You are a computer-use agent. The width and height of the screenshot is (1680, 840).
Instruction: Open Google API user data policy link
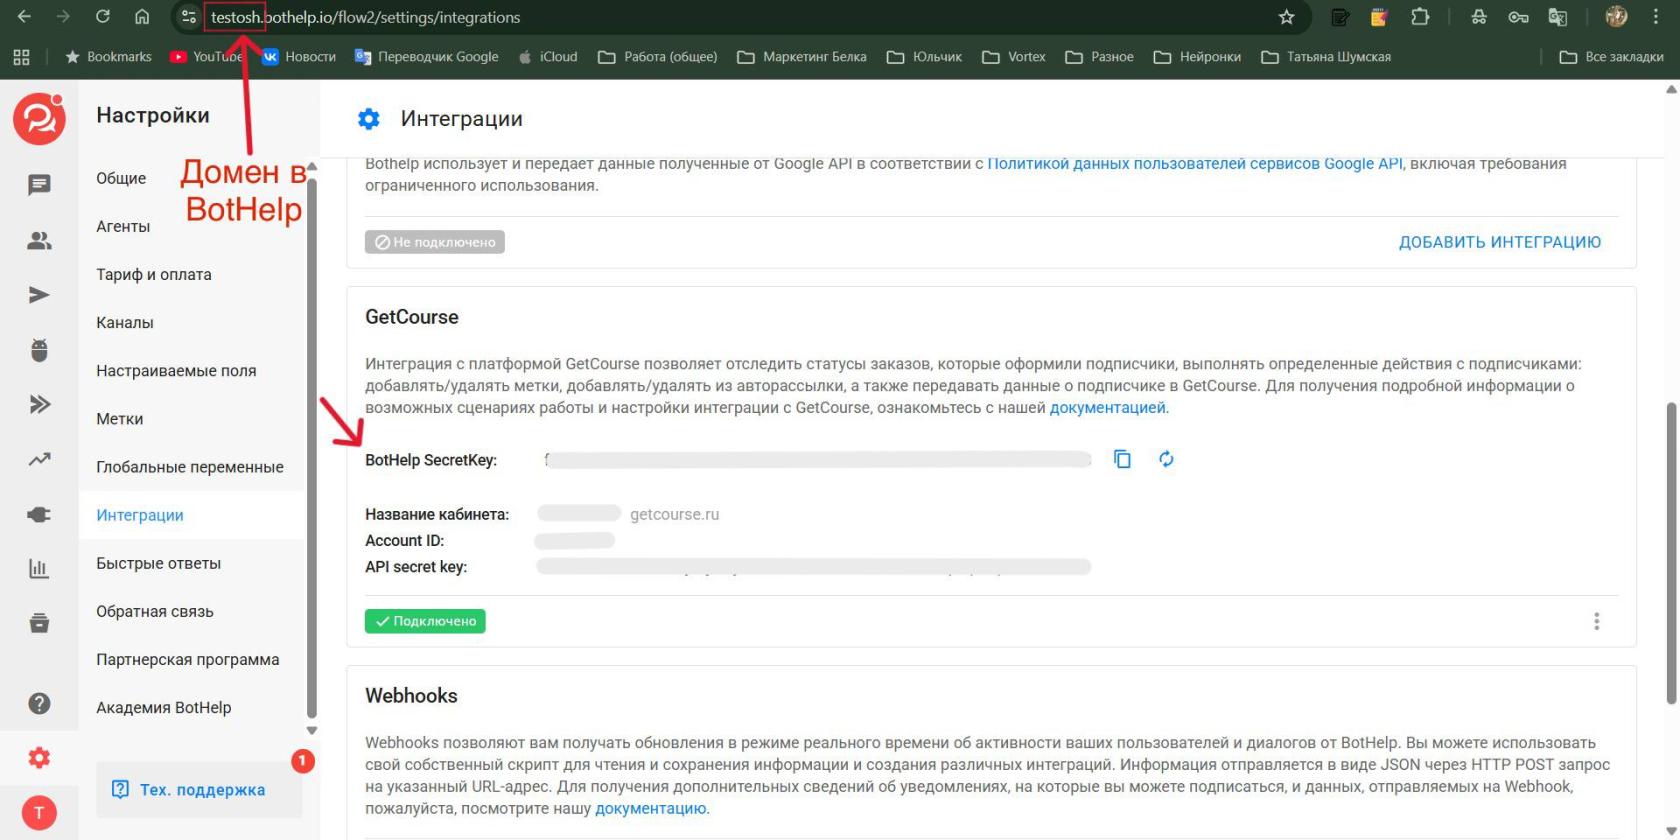pos(1194,164)
